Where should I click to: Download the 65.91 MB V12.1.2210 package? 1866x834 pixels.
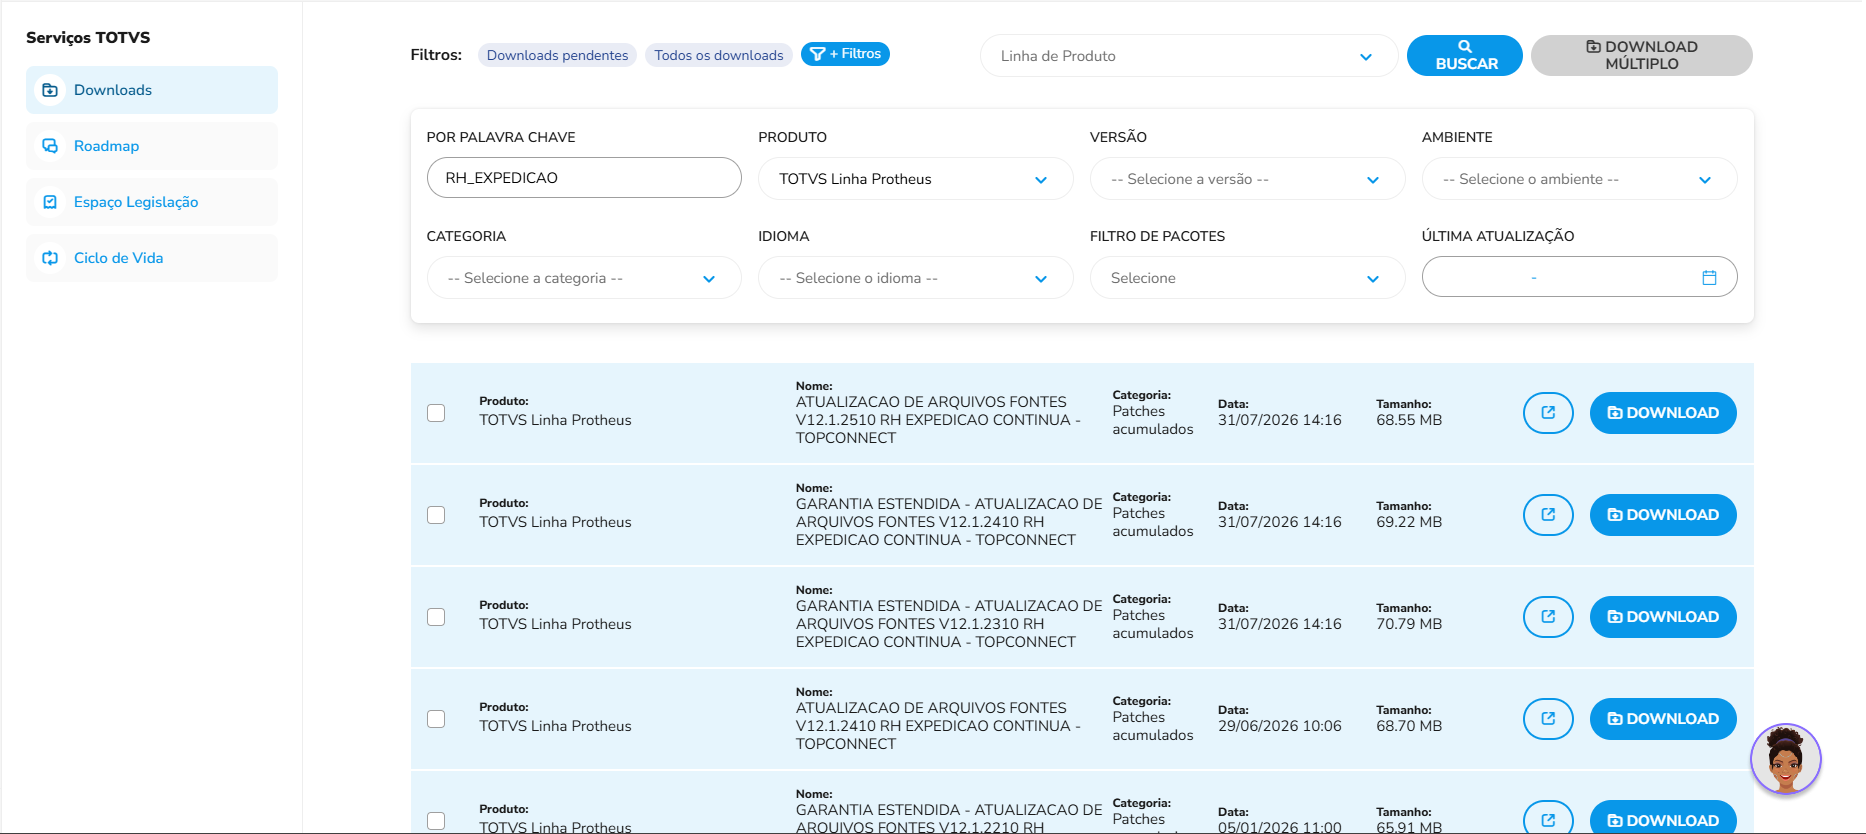pyautogui.click(x=1663, y=819)
